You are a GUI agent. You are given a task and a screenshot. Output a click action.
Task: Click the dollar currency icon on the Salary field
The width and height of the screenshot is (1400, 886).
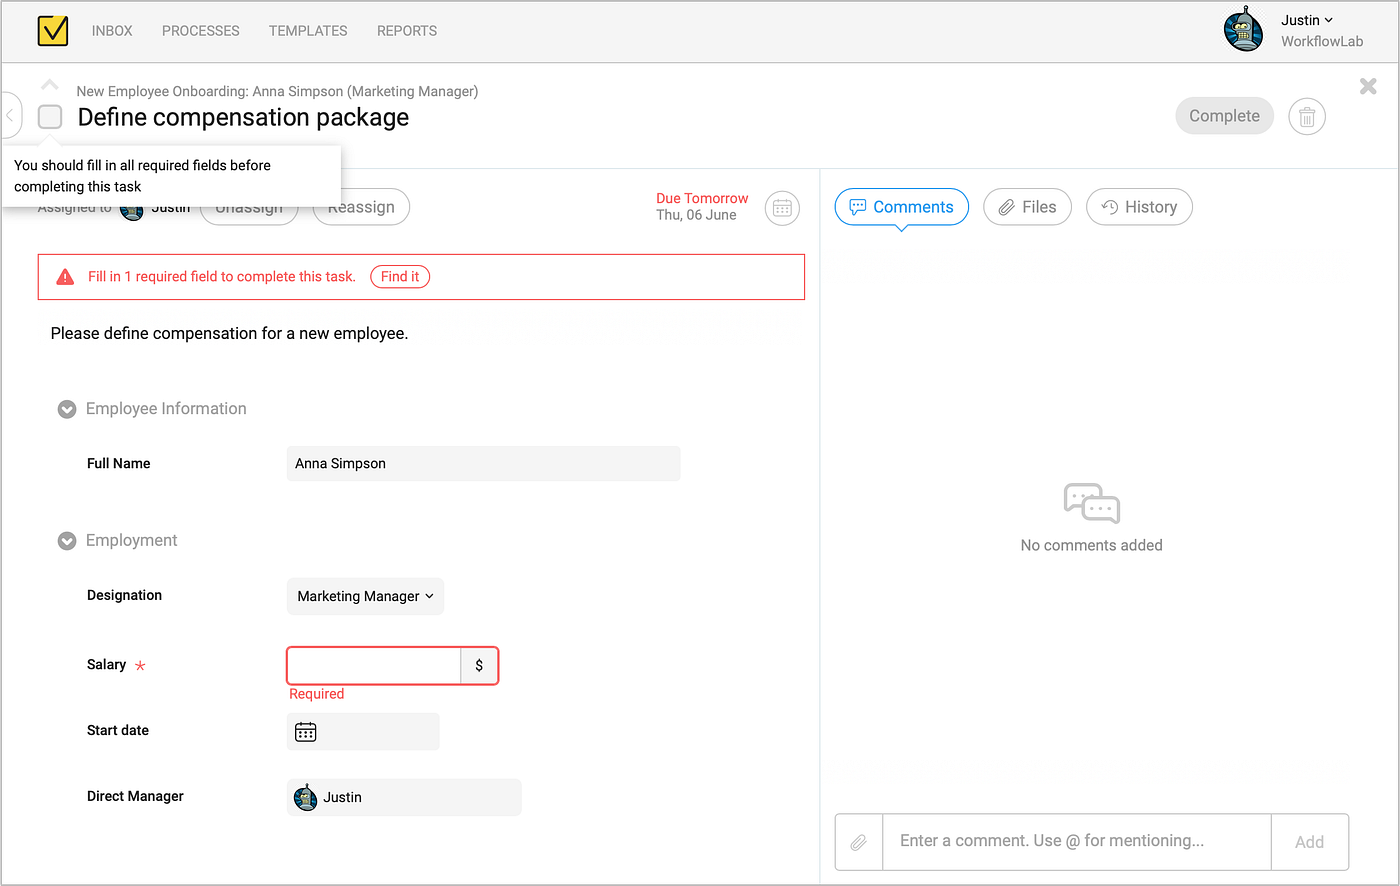479,665
